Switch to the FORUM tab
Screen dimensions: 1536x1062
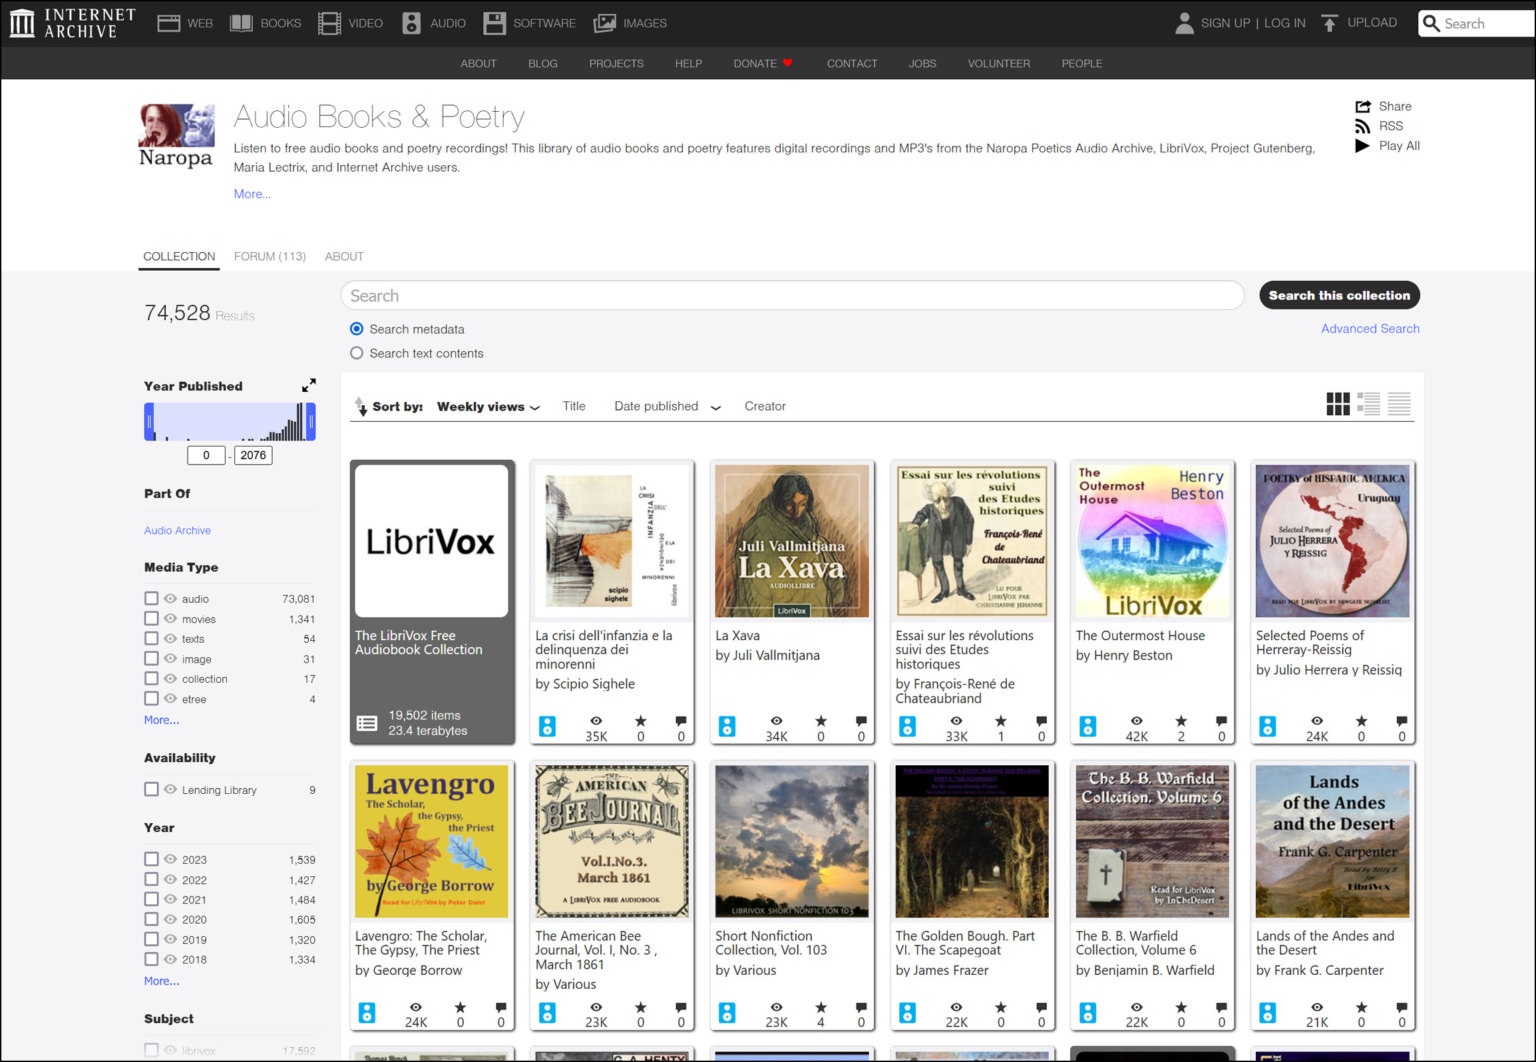point(269,256)
